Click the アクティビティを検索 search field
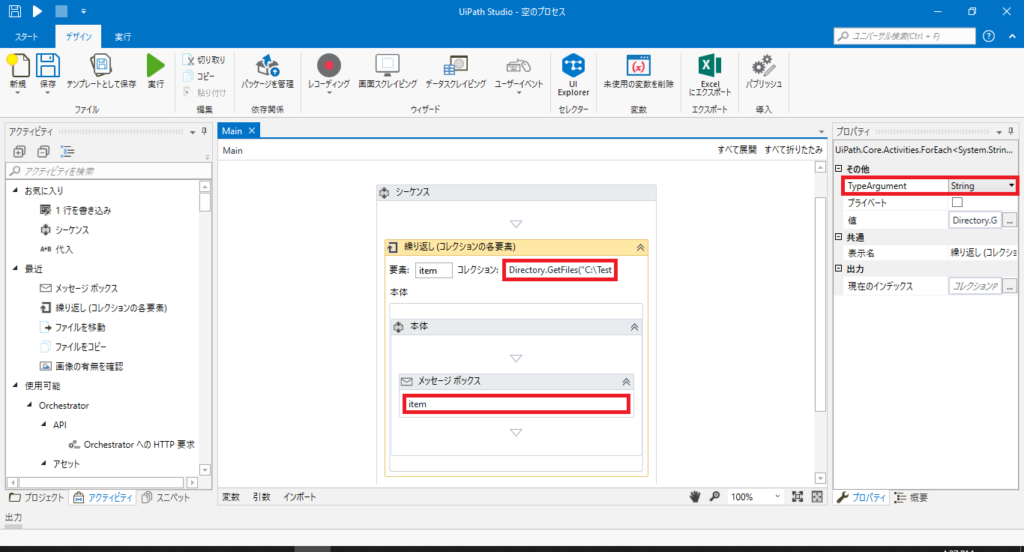This screenshot has width=1024, height=552. pos(109,171)
